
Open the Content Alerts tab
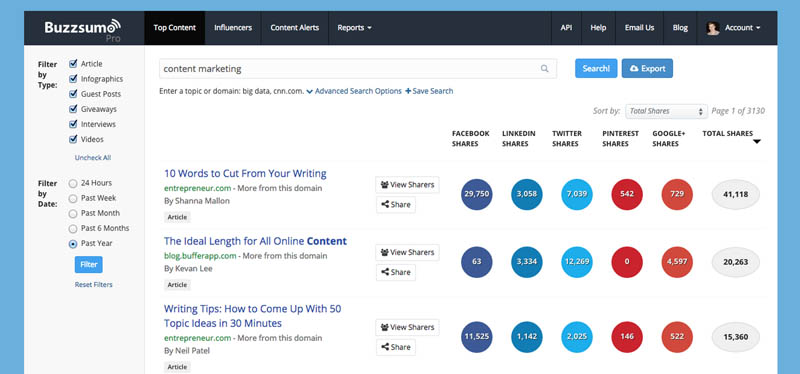[294, 28]
